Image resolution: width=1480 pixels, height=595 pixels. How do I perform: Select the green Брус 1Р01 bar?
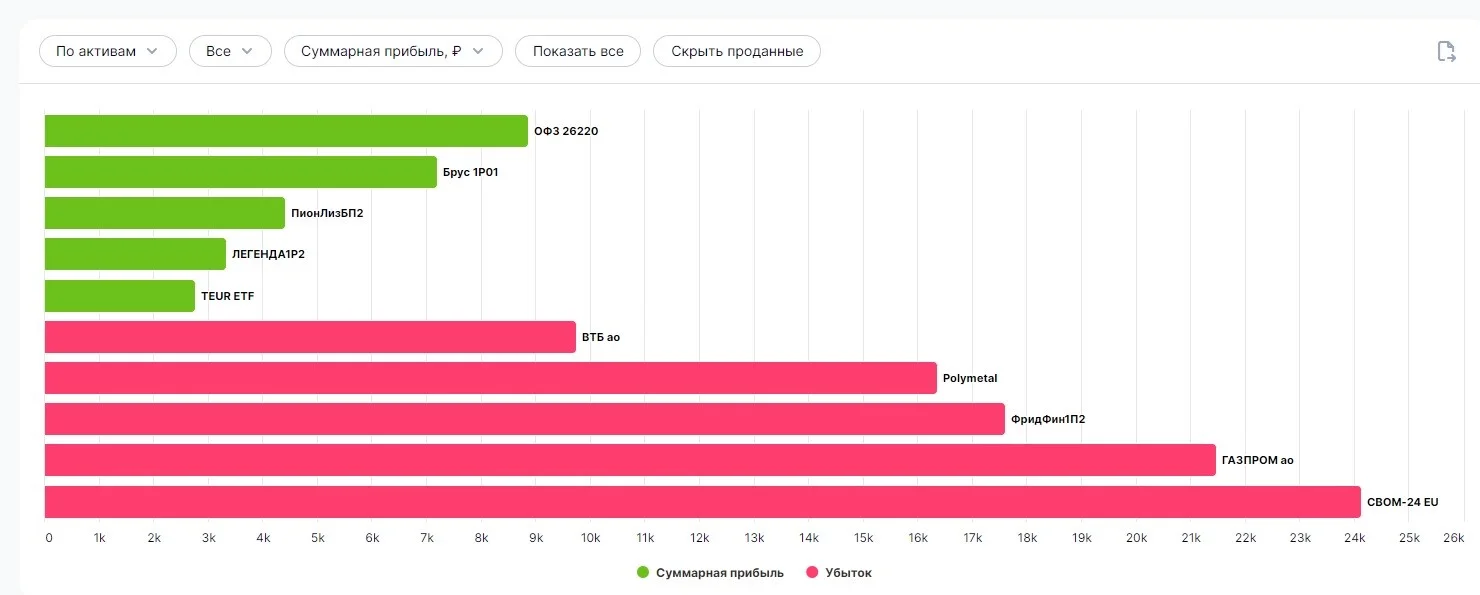[241, 172]
